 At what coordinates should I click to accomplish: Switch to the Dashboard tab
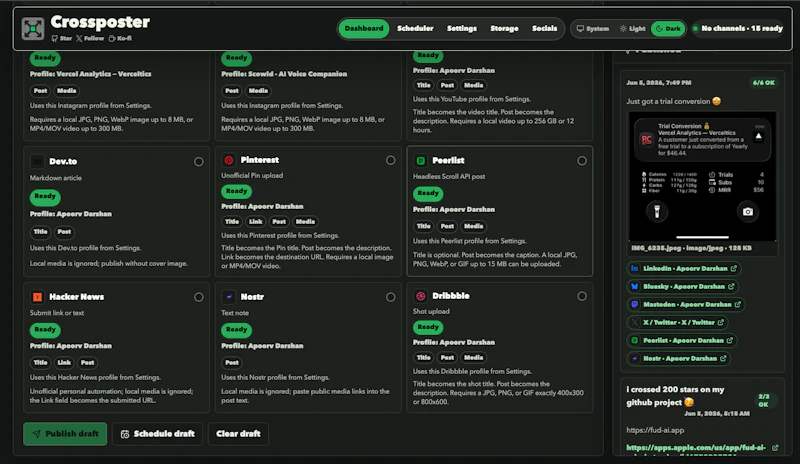[x=364, y=29]
